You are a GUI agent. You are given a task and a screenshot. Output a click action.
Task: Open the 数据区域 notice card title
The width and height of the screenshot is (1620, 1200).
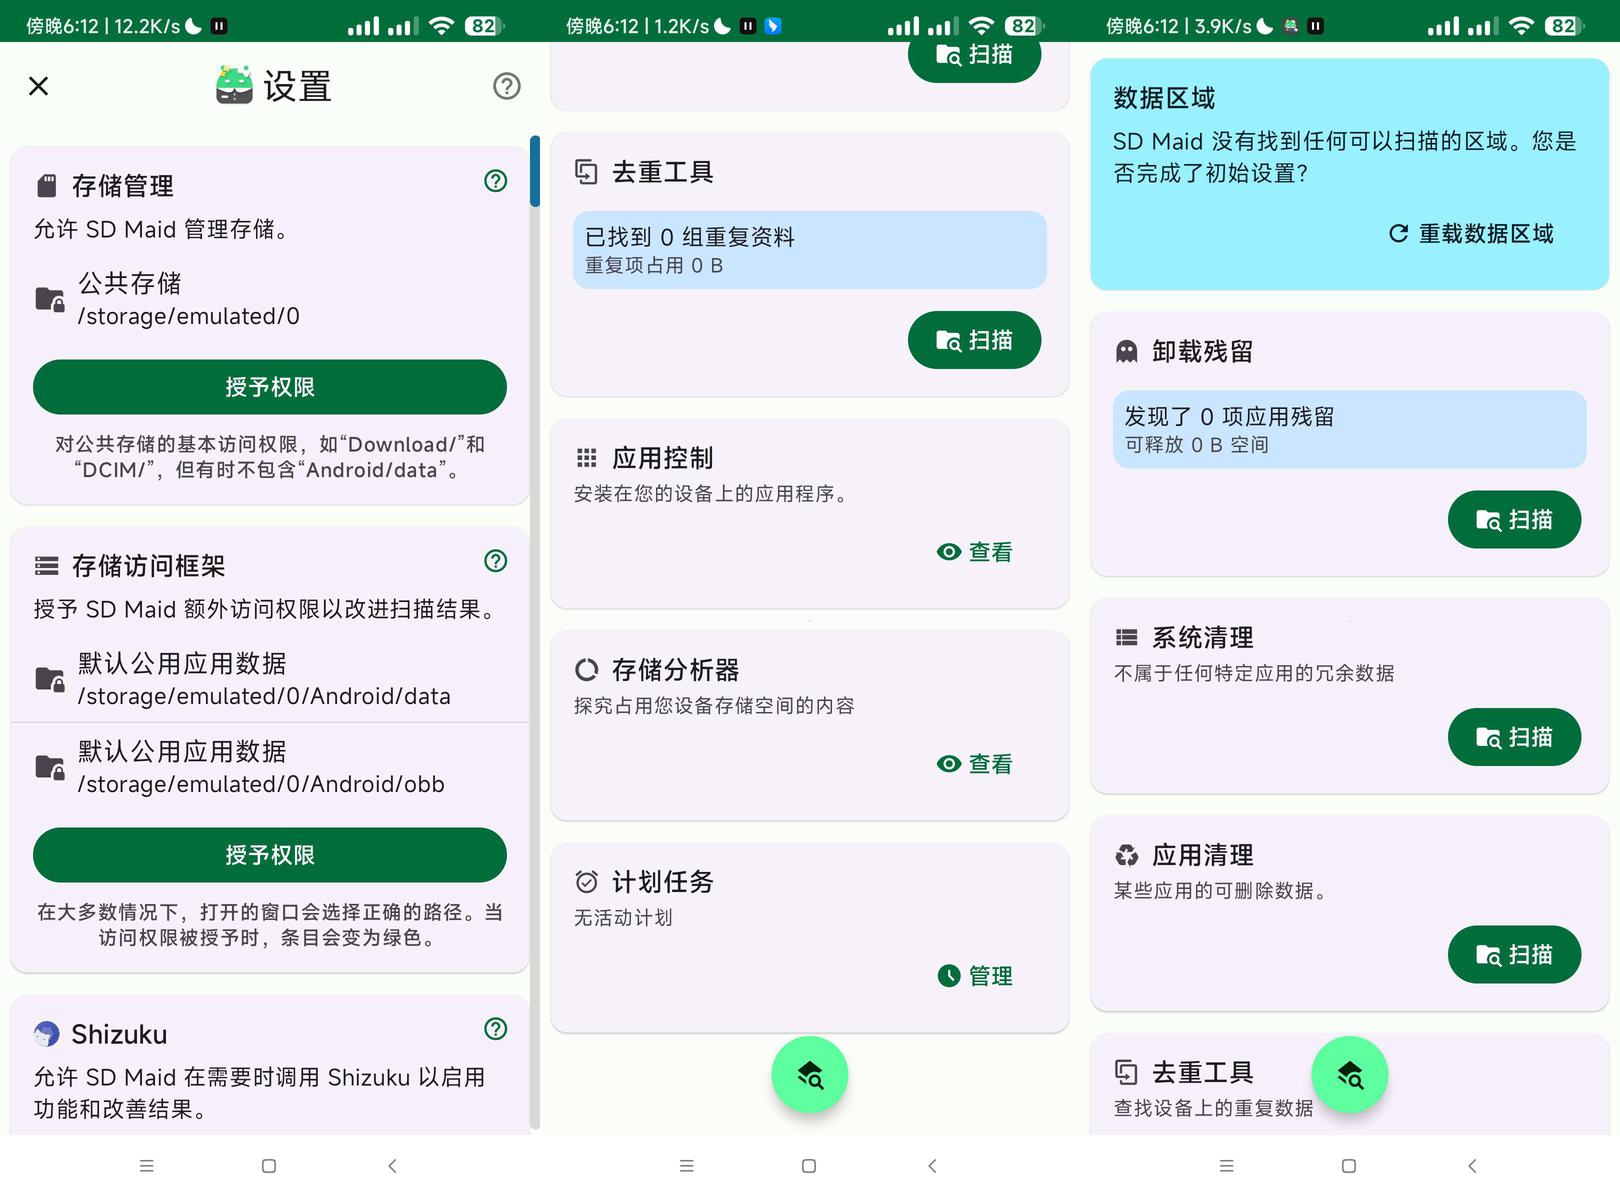[x=1165, y=98]
